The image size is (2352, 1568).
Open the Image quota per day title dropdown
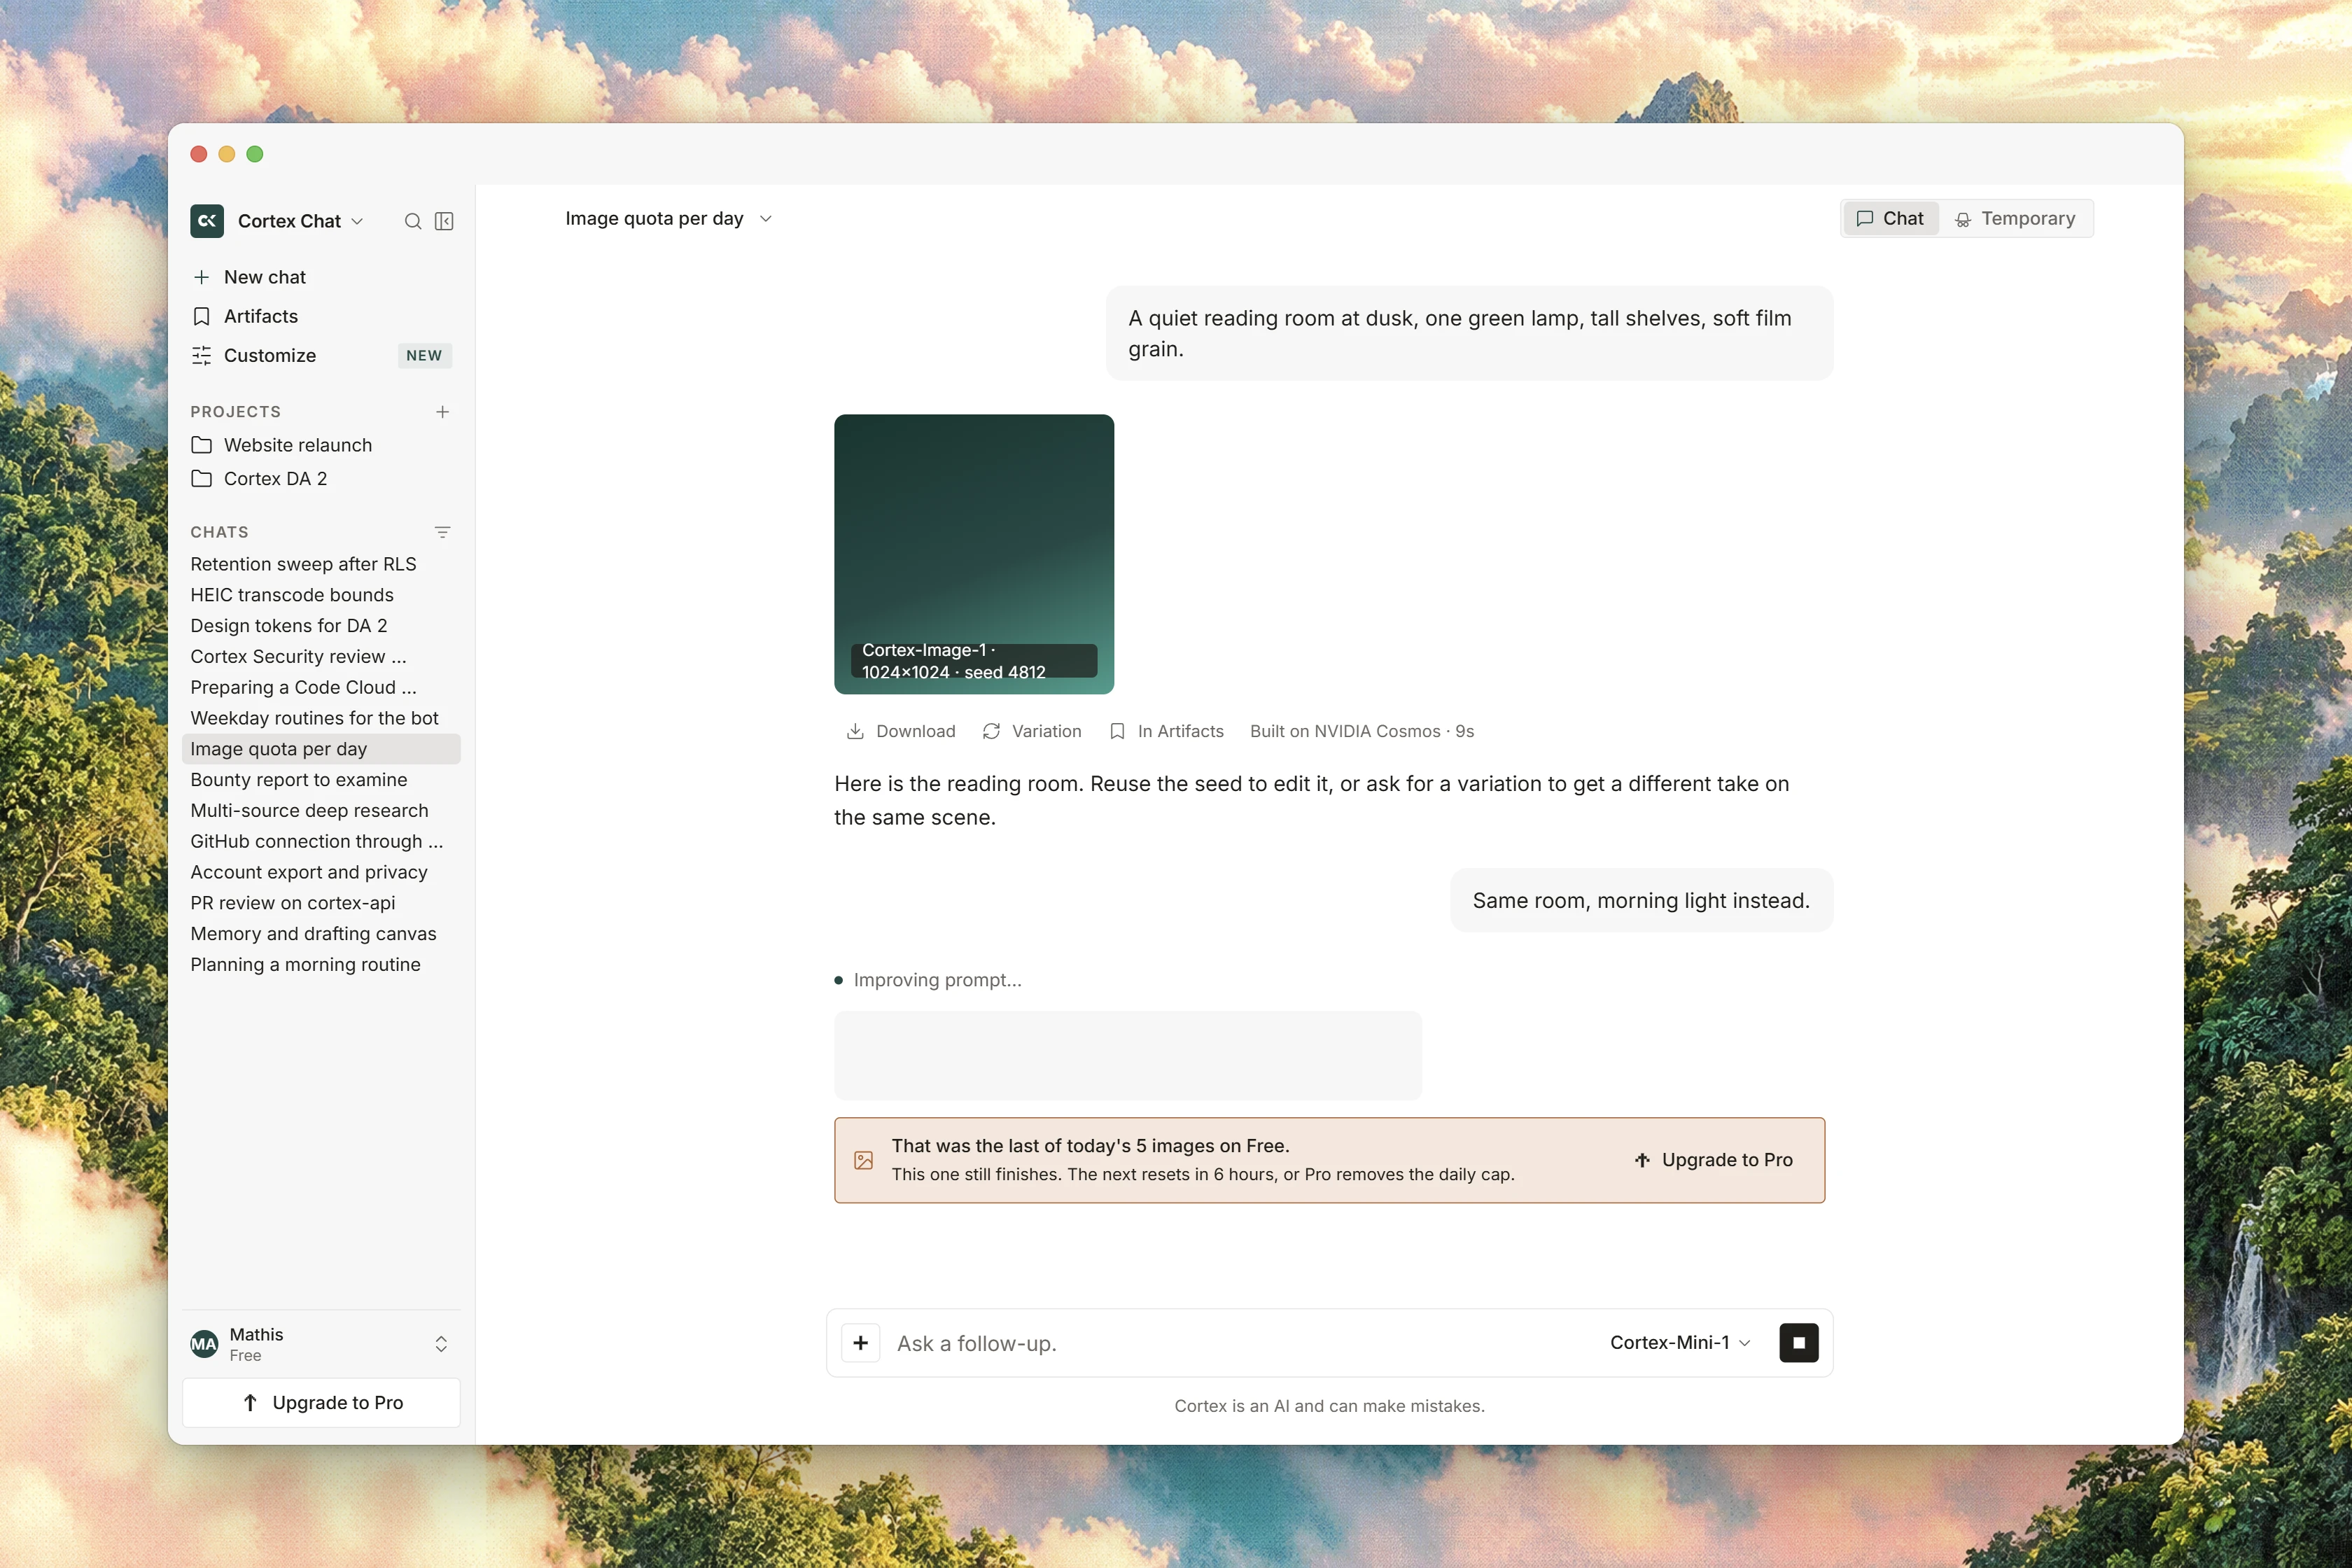click(x=766, y=219)
